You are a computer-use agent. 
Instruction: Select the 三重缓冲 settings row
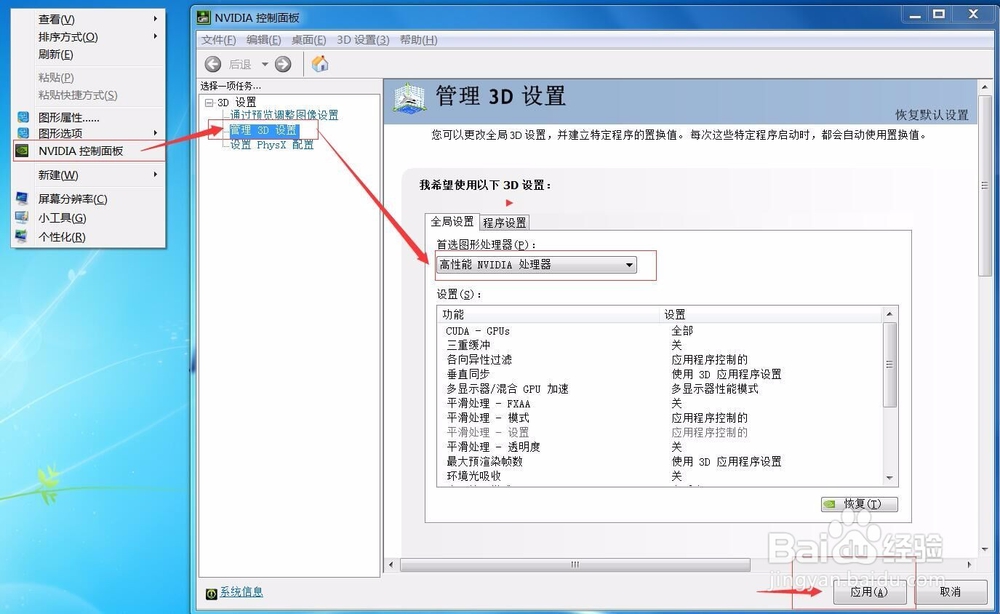661,345
